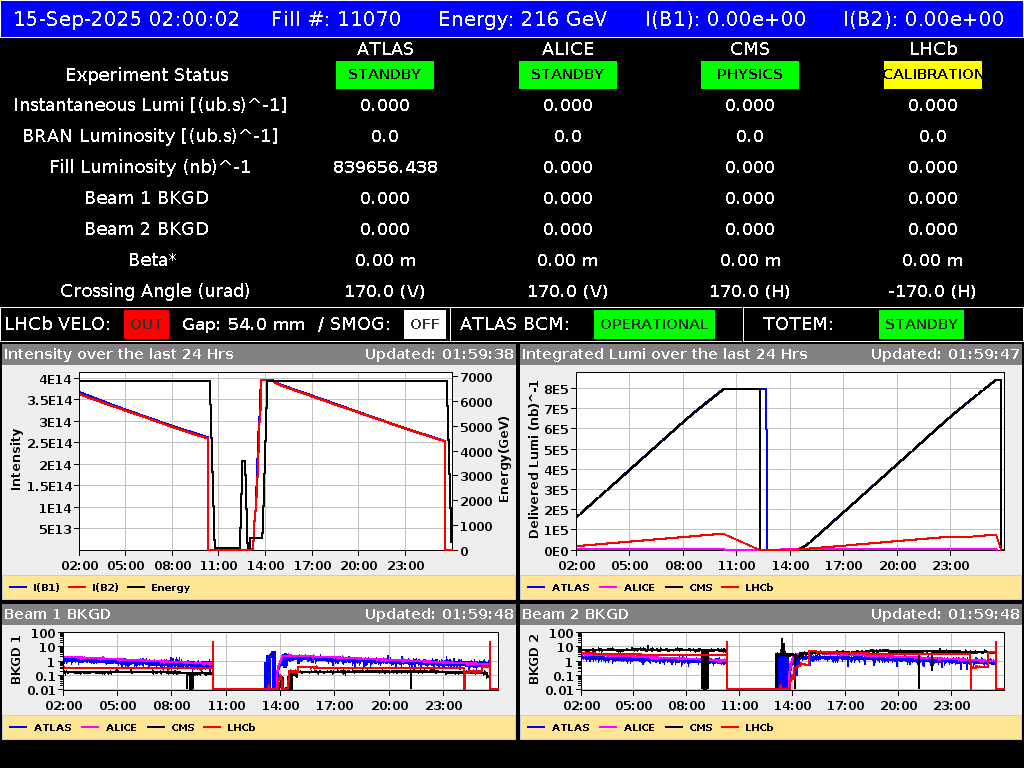Click the Beam 2 BKGD plot area
Image resolution: width=1024 pixels, height=768 pixels.
click(793, 662)
